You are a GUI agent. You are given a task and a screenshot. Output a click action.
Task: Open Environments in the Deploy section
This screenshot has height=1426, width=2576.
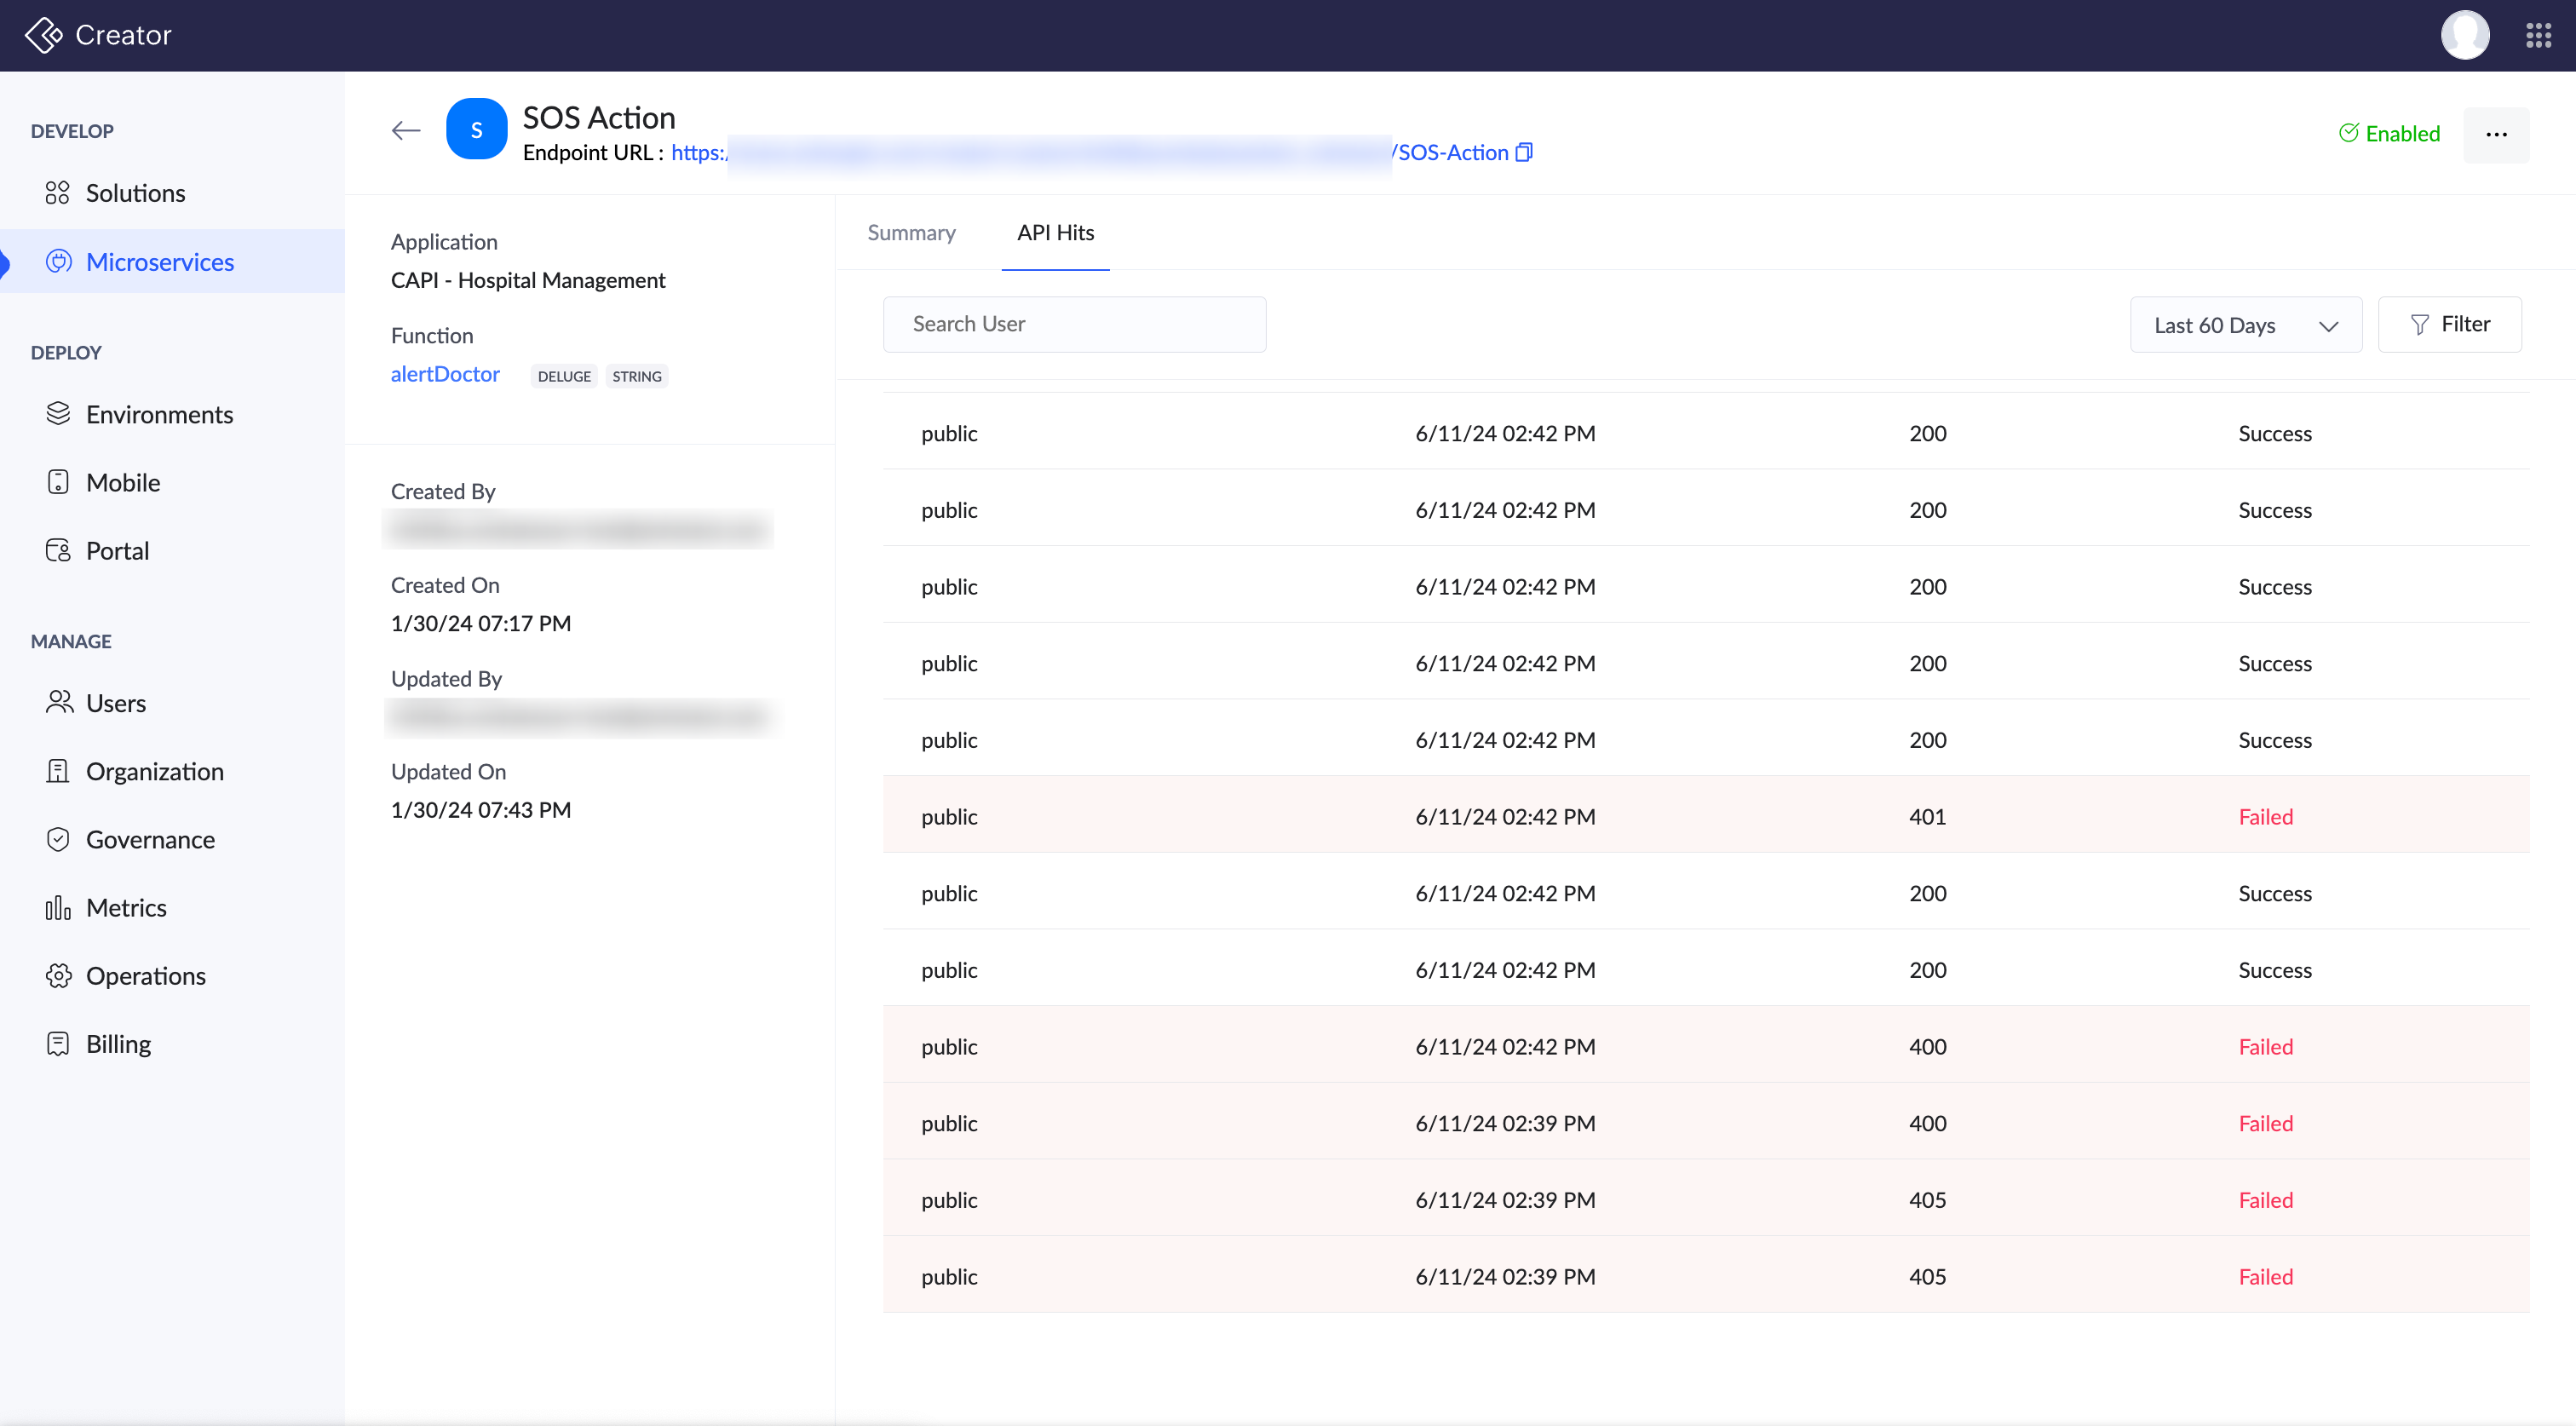tap(159, 414)
